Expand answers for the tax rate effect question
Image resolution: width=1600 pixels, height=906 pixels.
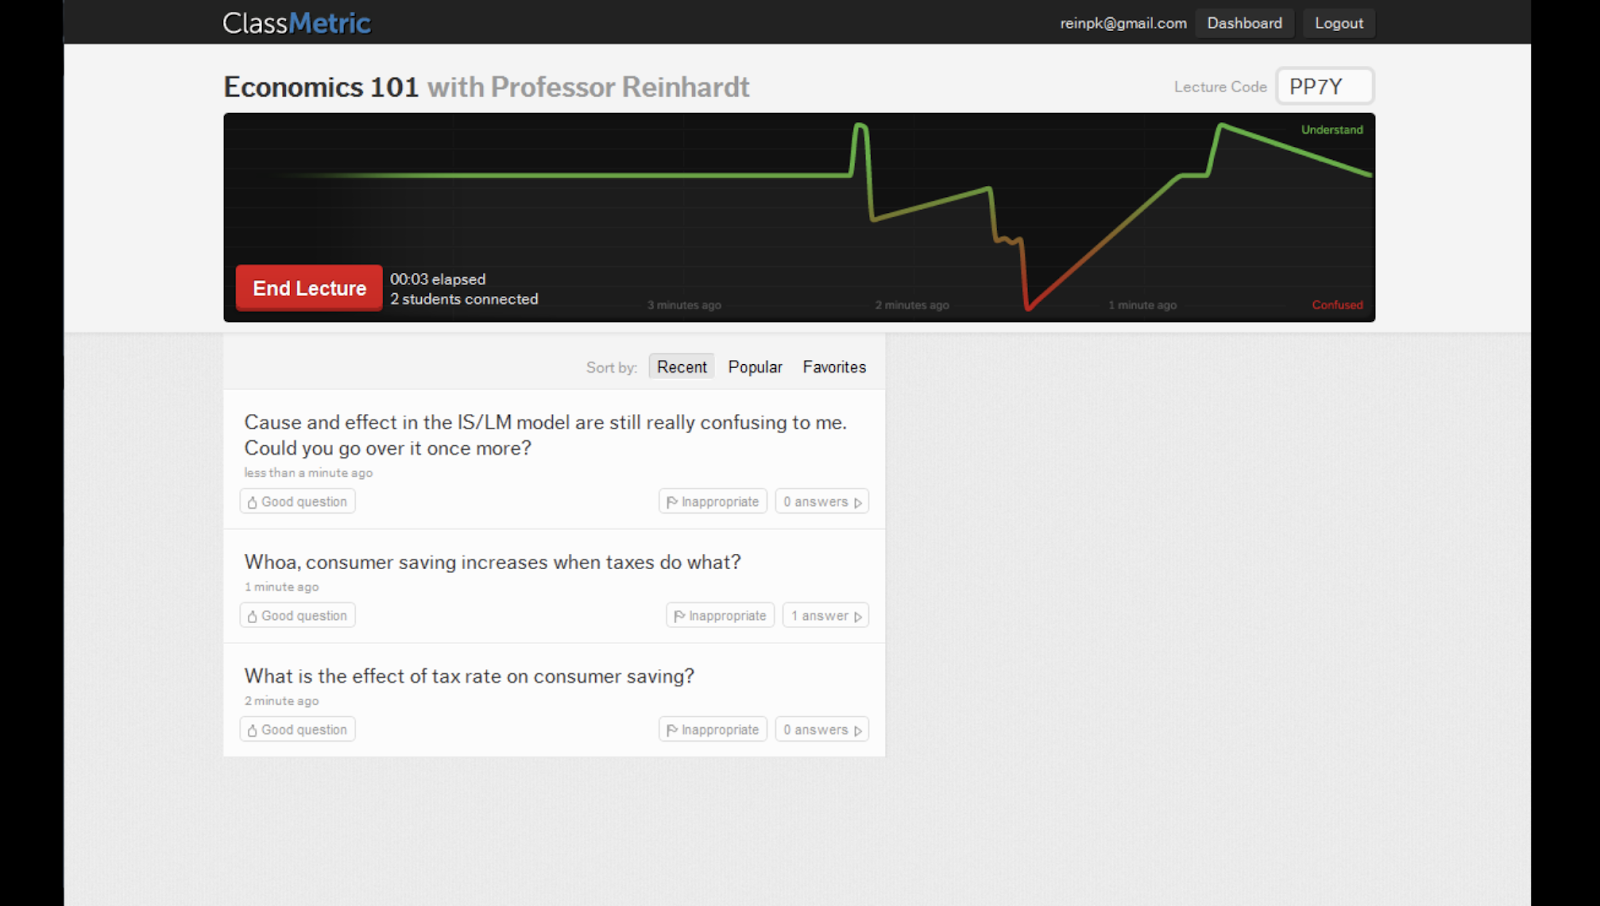click(x=822, y=730)
